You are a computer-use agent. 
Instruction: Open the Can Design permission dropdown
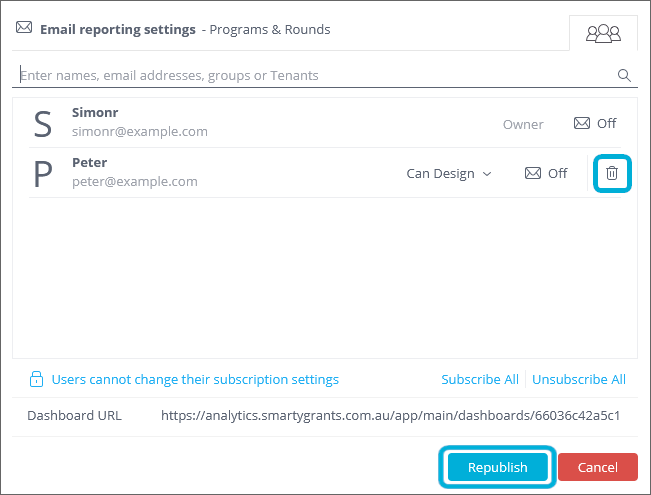[449, 173]
